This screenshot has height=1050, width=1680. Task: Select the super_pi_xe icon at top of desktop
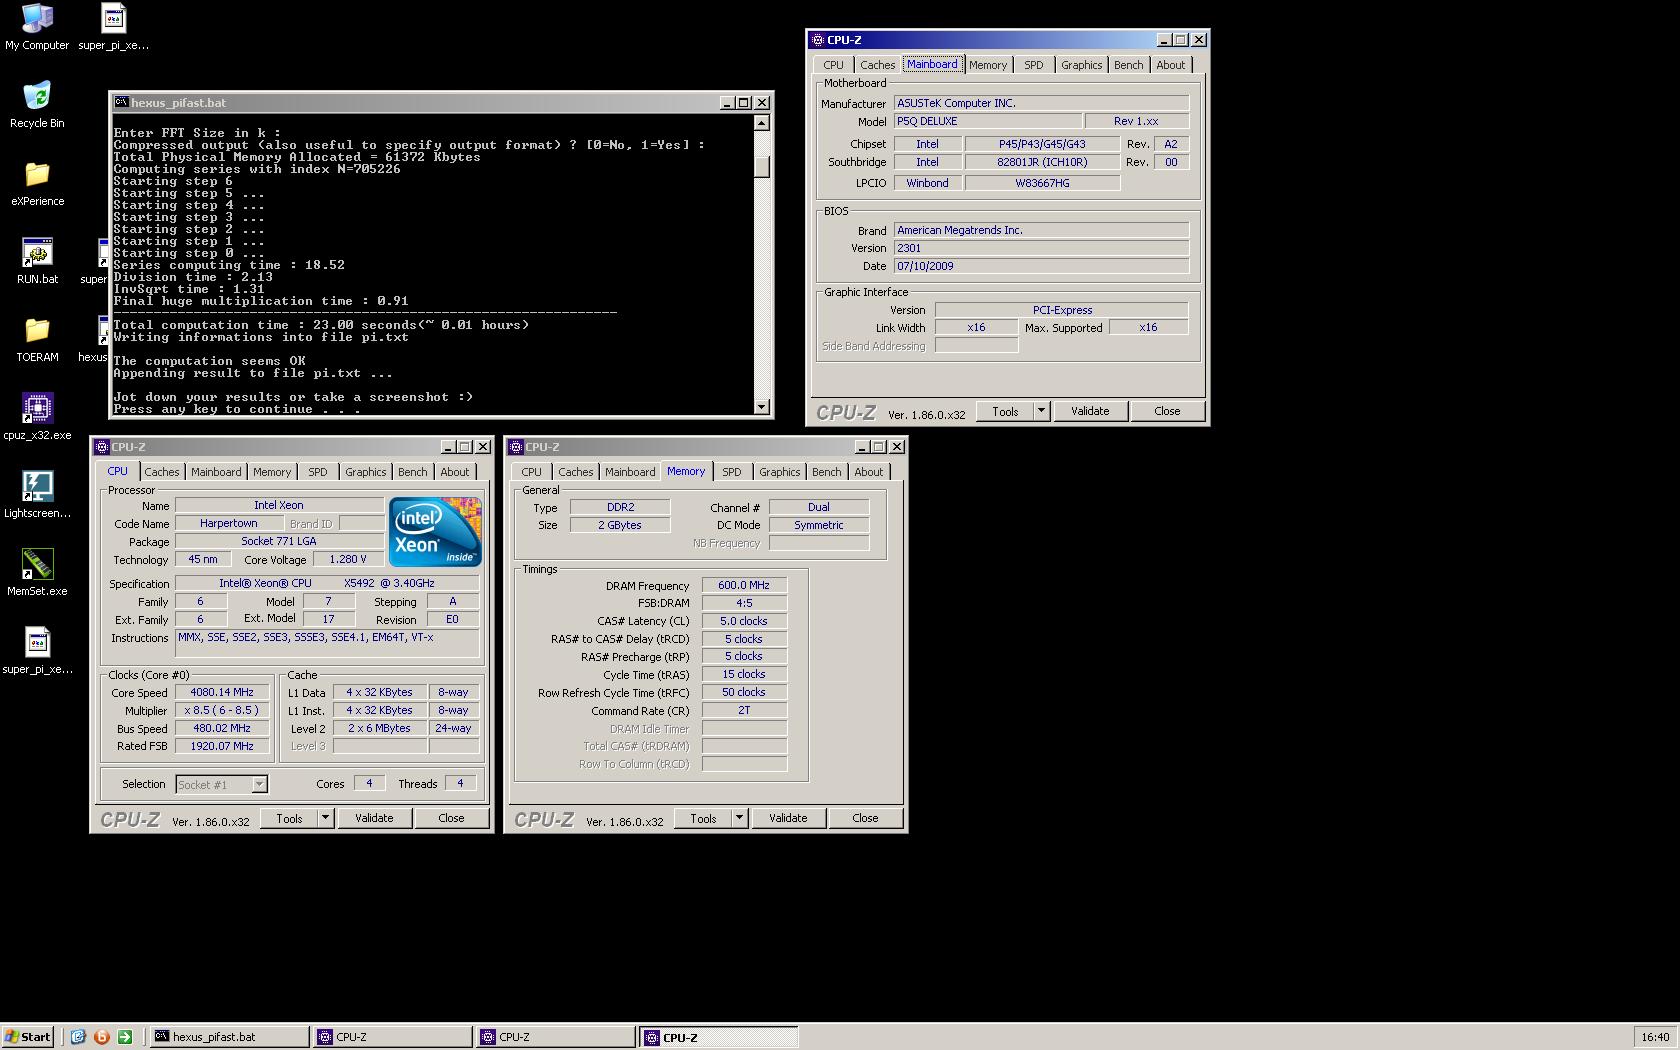(113, 27)
